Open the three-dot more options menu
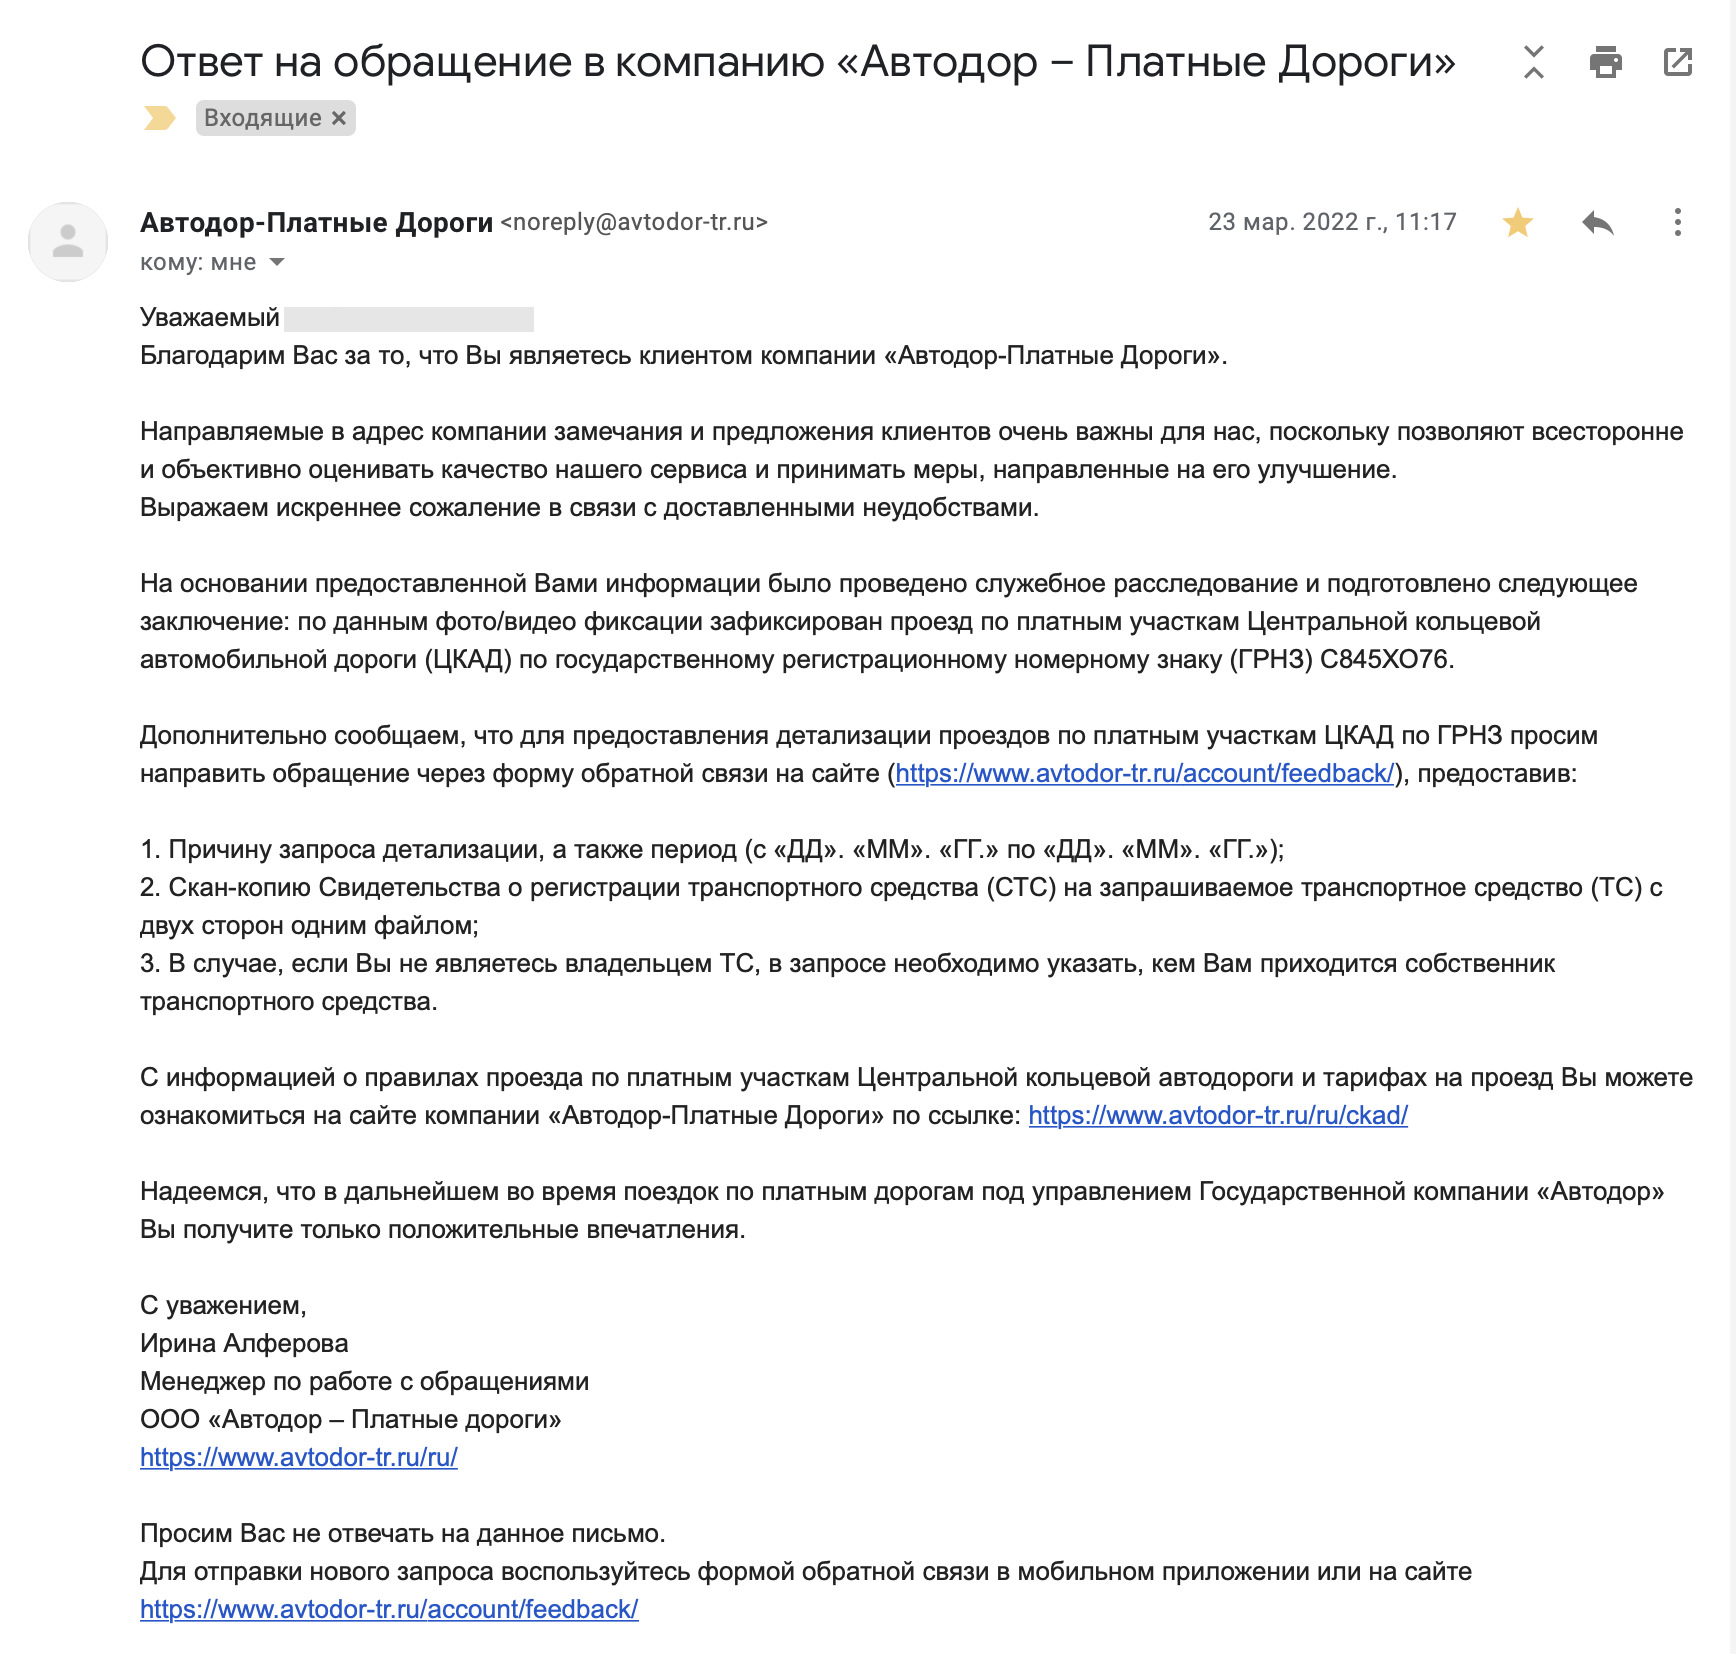 click(1677, 223)
